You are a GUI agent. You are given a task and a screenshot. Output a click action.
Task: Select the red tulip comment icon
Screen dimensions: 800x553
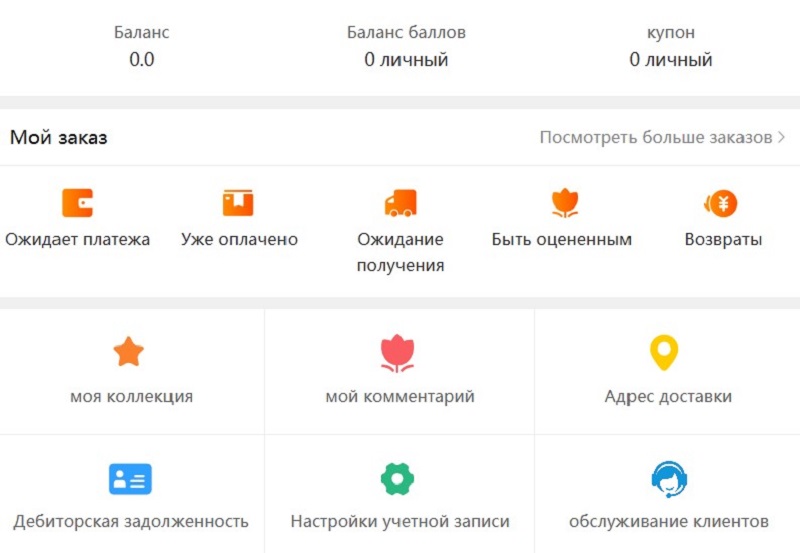[397, 354]
